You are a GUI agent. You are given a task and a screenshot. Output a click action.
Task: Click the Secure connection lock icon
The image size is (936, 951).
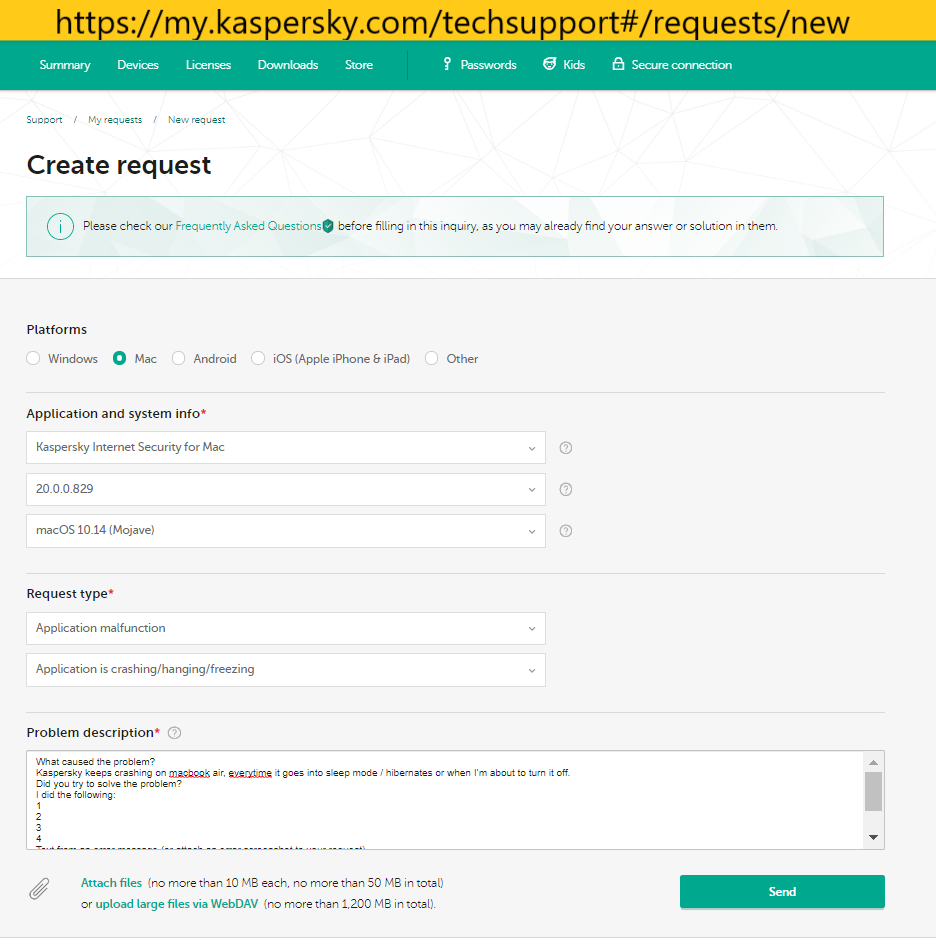618,64
